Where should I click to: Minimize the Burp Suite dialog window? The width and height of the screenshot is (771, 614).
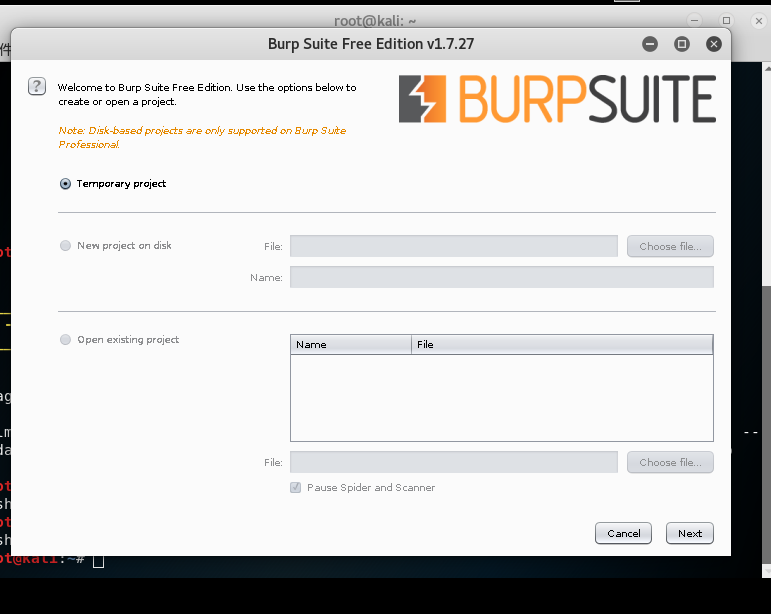coord(650,44)
